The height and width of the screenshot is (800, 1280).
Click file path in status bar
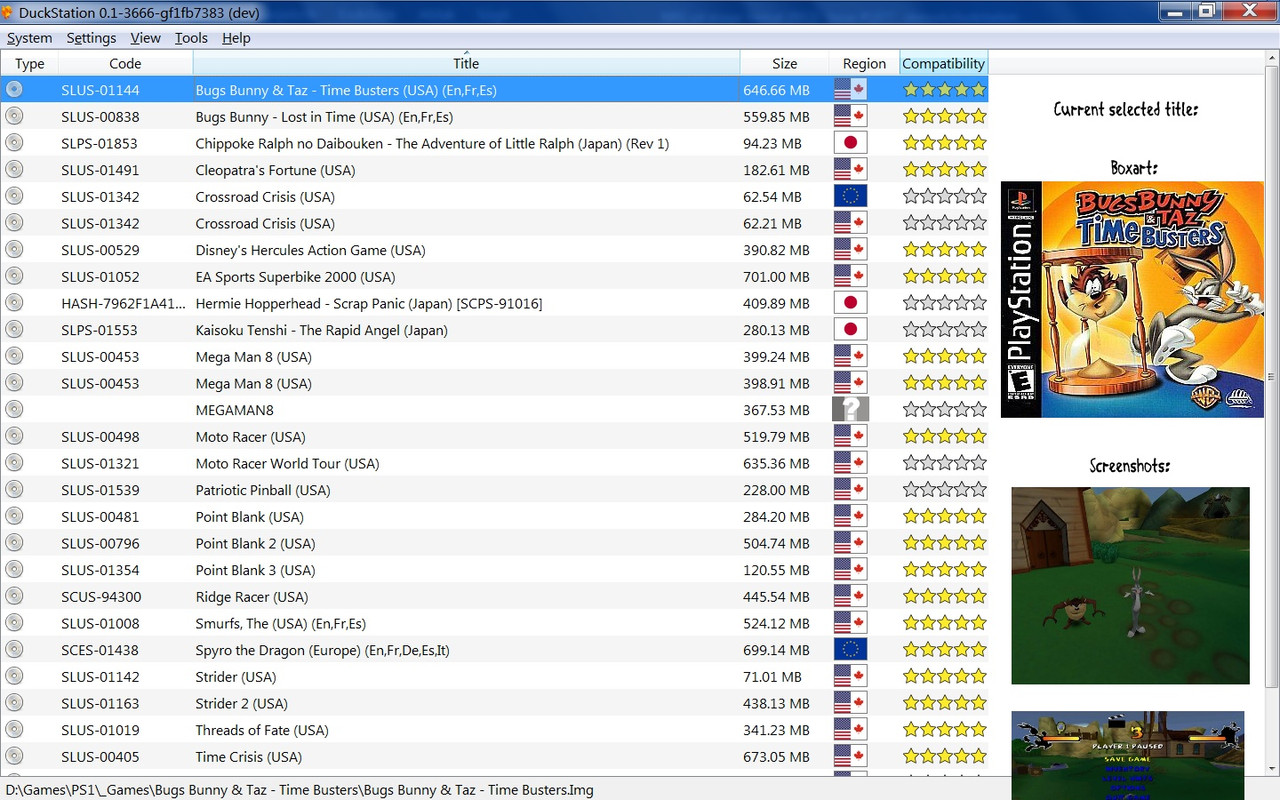click(298, 790)
